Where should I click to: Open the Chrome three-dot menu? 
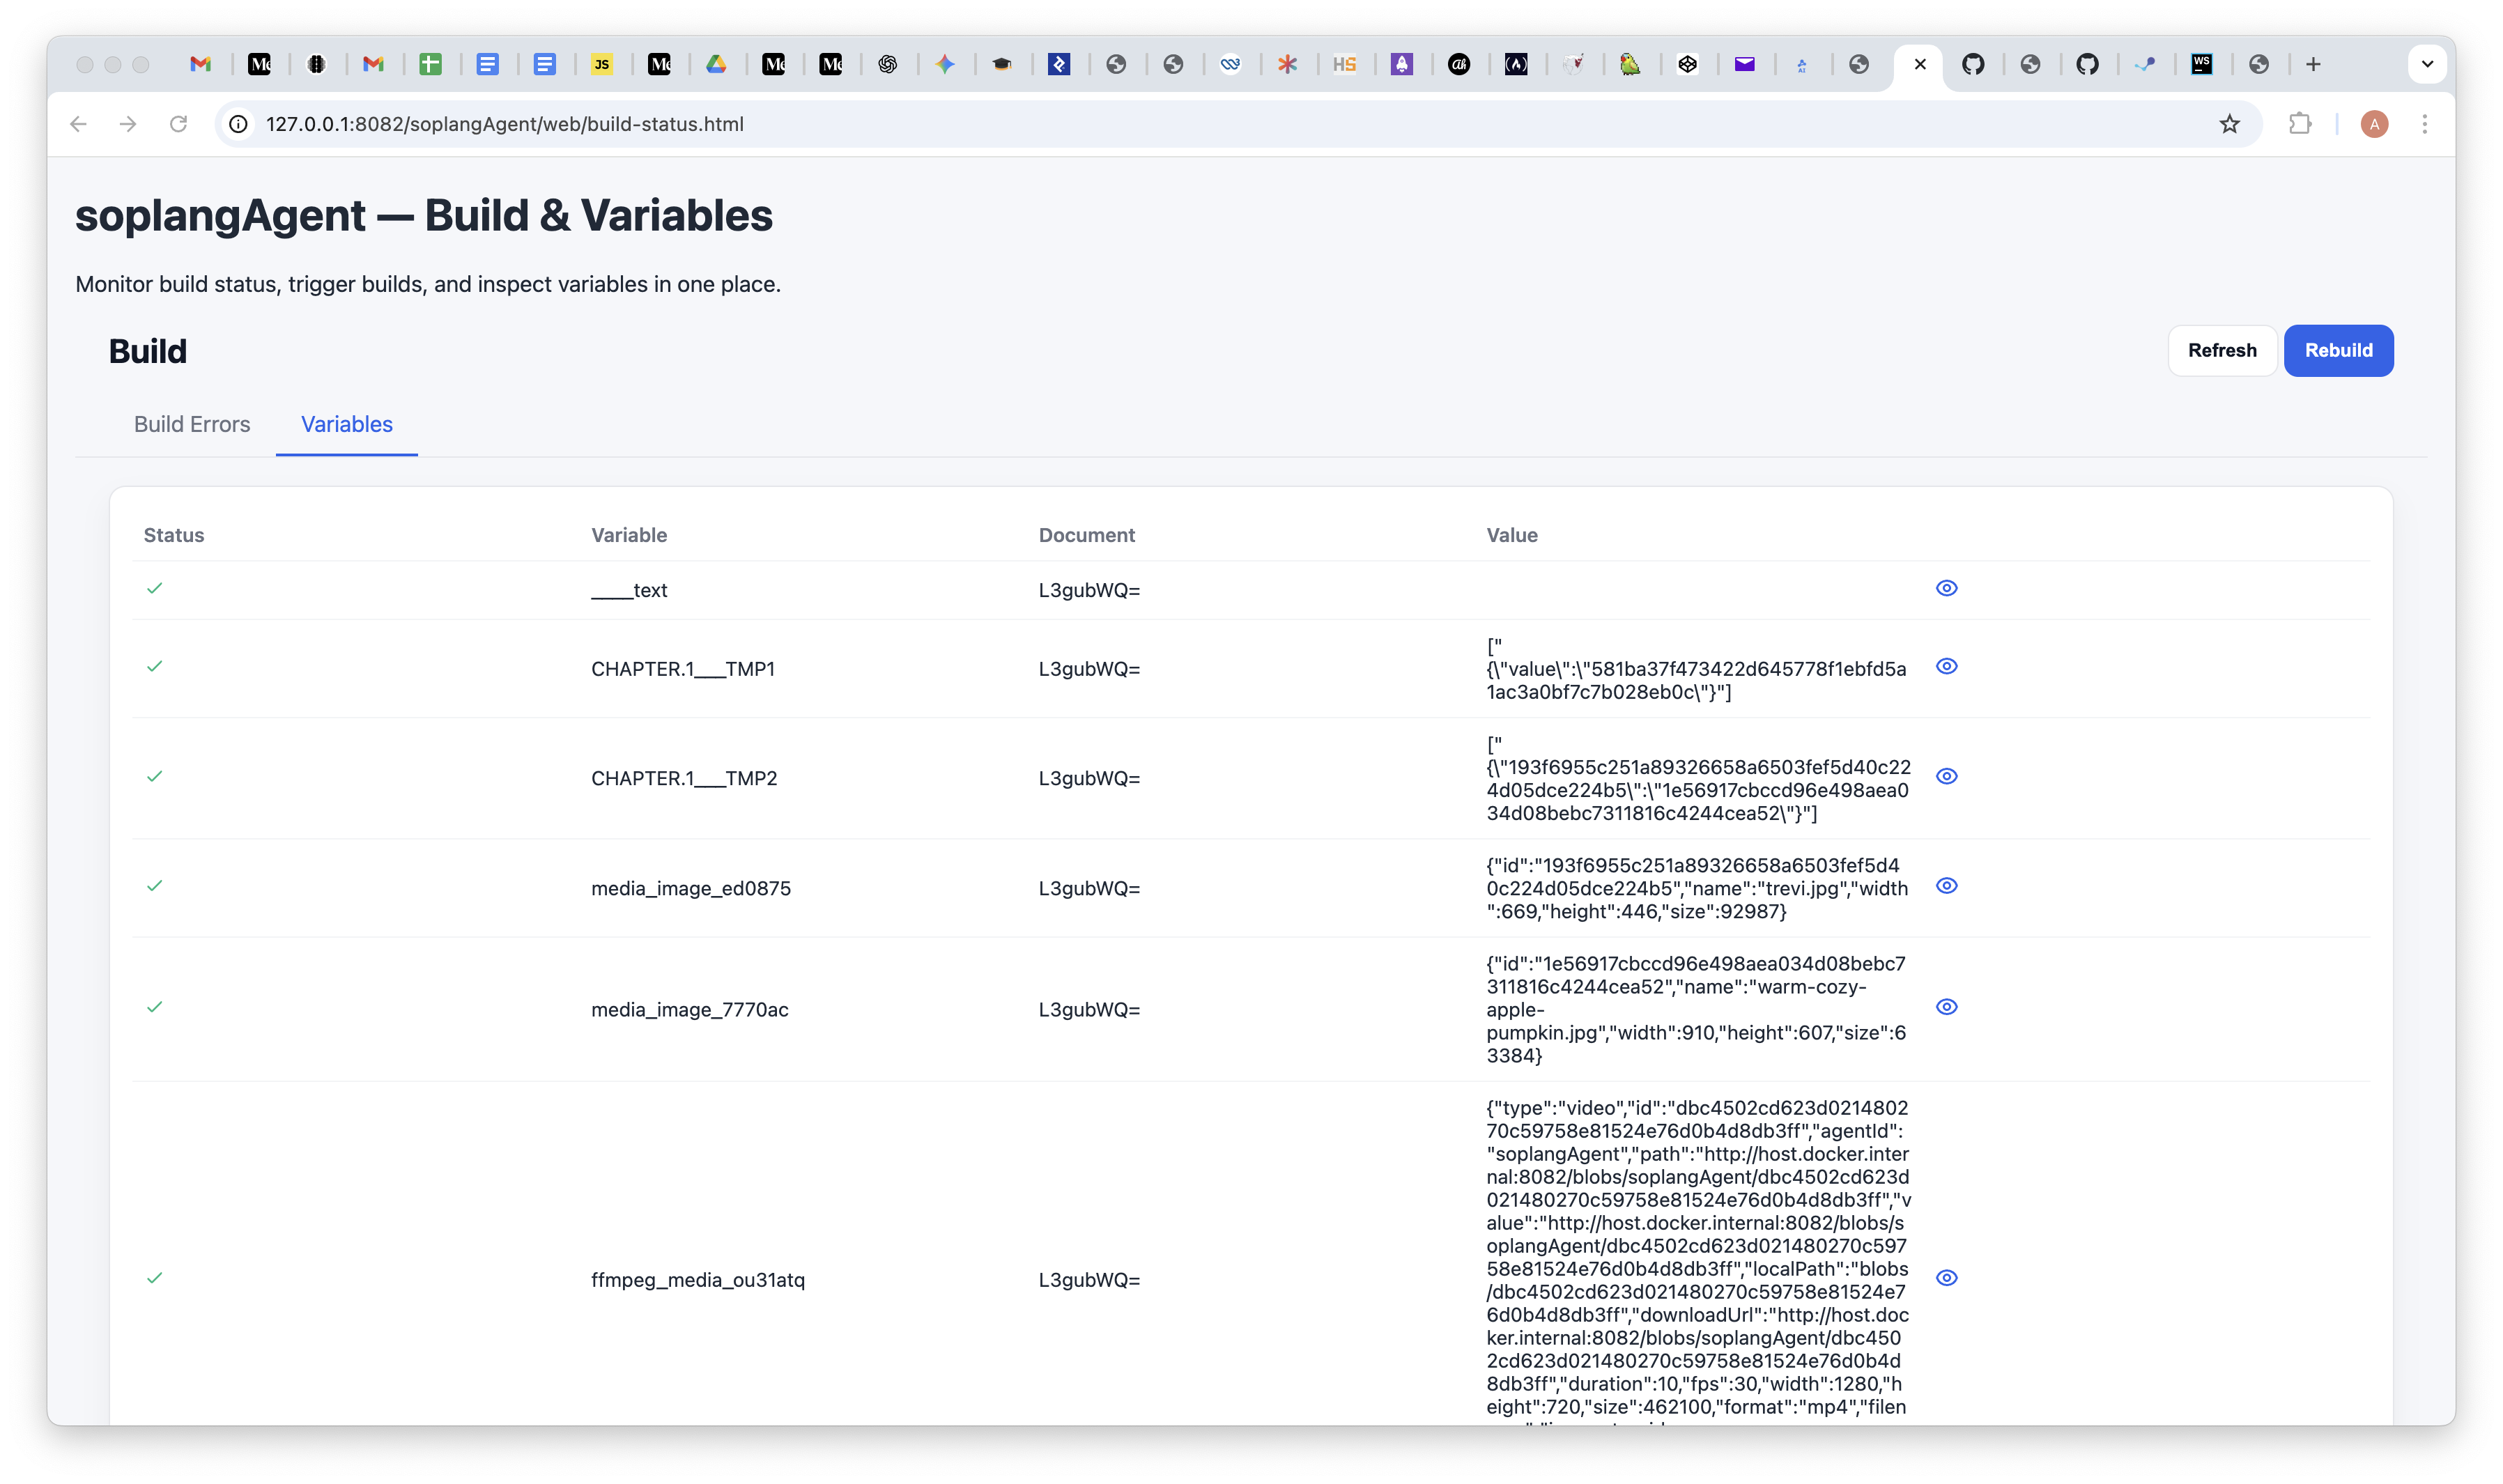(x=2424, y=124)
